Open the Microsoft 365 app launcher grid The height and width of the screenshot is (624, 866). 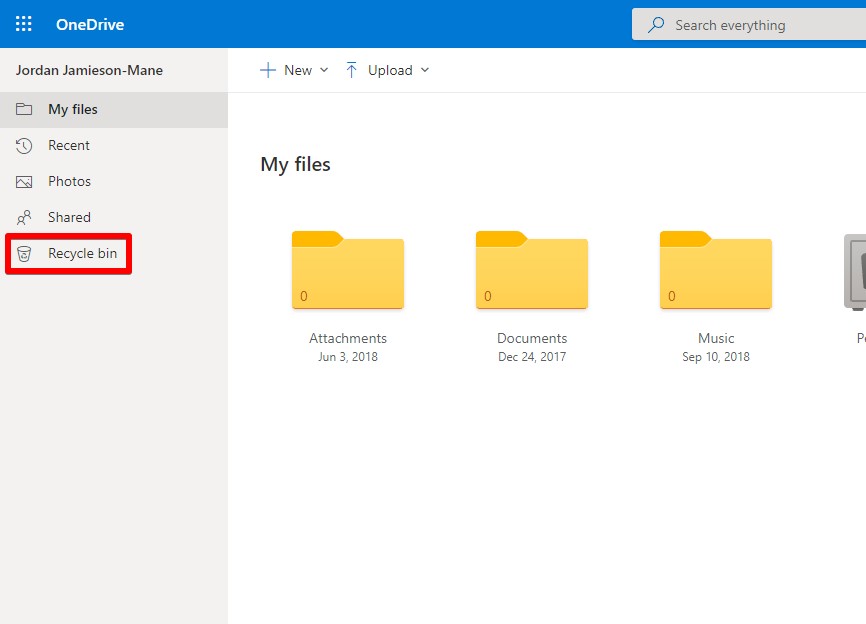23,23
